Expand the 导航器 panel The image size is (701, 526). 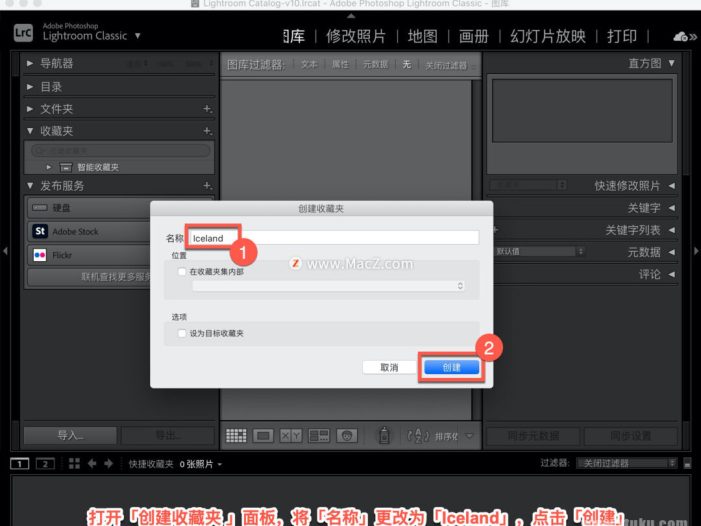30,63
